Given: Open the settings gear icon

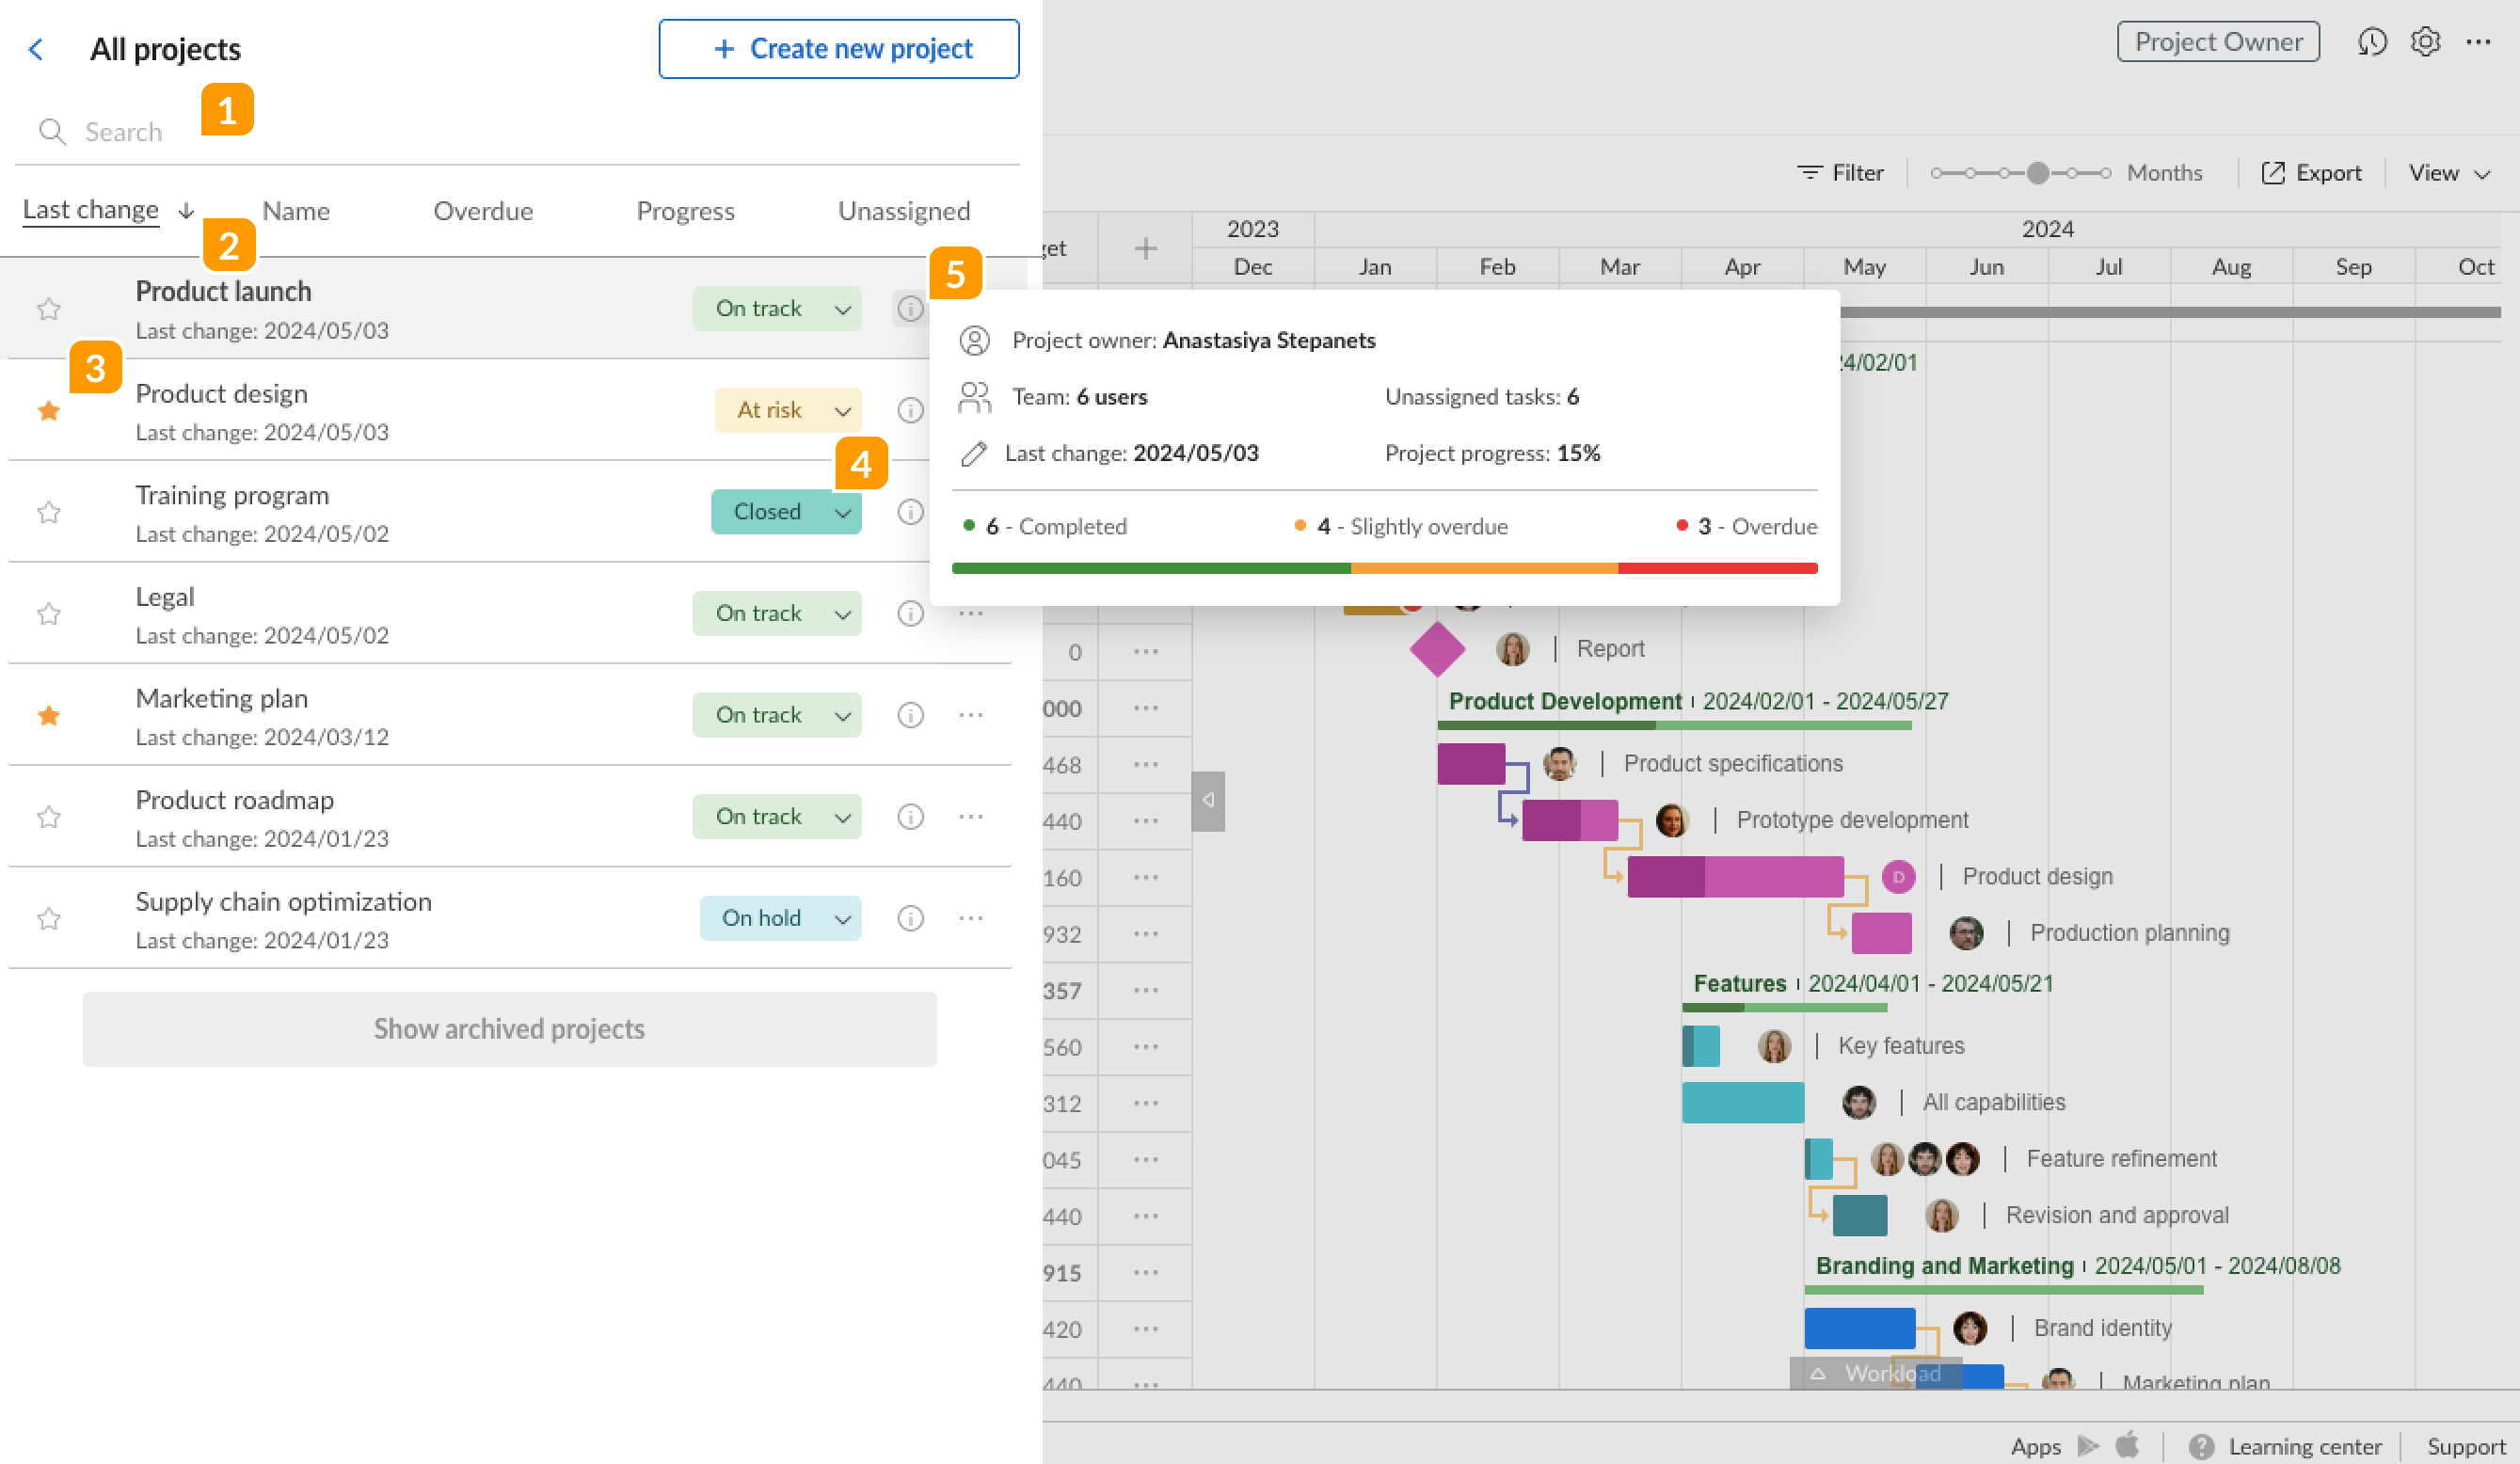Looking at the screenshot, I should [x=2425, y=42].
